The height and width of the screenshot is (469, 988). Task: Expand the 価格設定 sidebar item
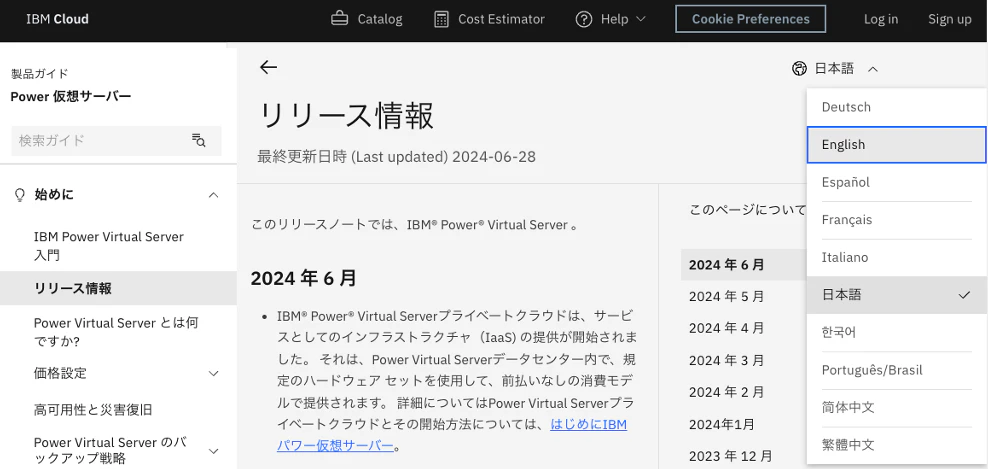coord(214,373)
